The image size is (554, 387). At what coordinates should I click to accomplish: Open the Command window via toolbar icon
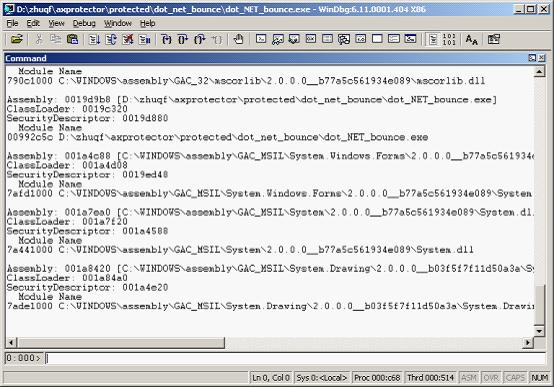[x=261, y=39]
